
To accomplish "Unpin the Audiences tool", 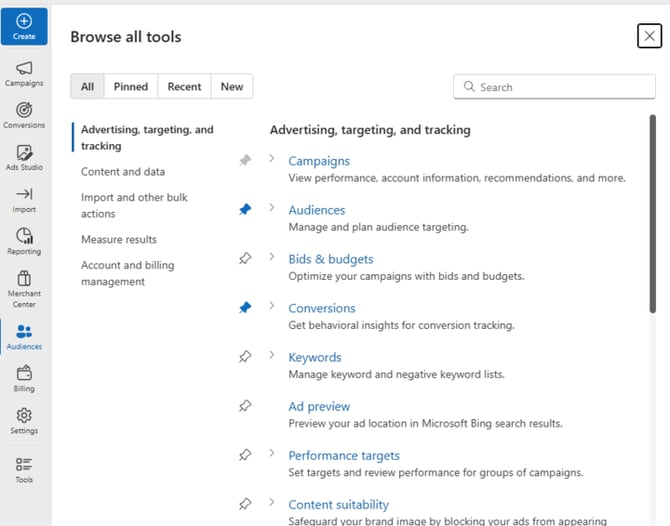I will click(245, 210).
